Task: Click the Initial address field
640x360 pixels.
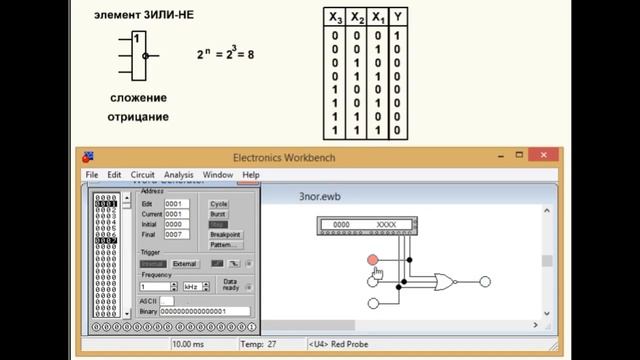Action: click(177, 224)
